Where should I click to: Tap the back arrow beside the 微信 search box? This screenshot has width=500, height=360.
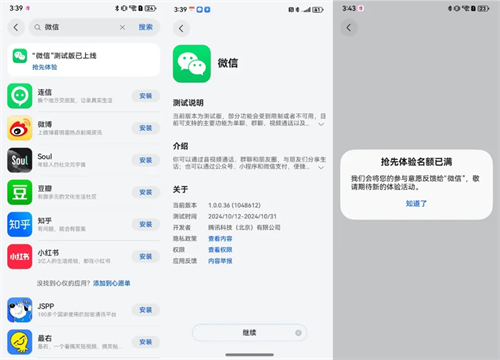[16, 27]
